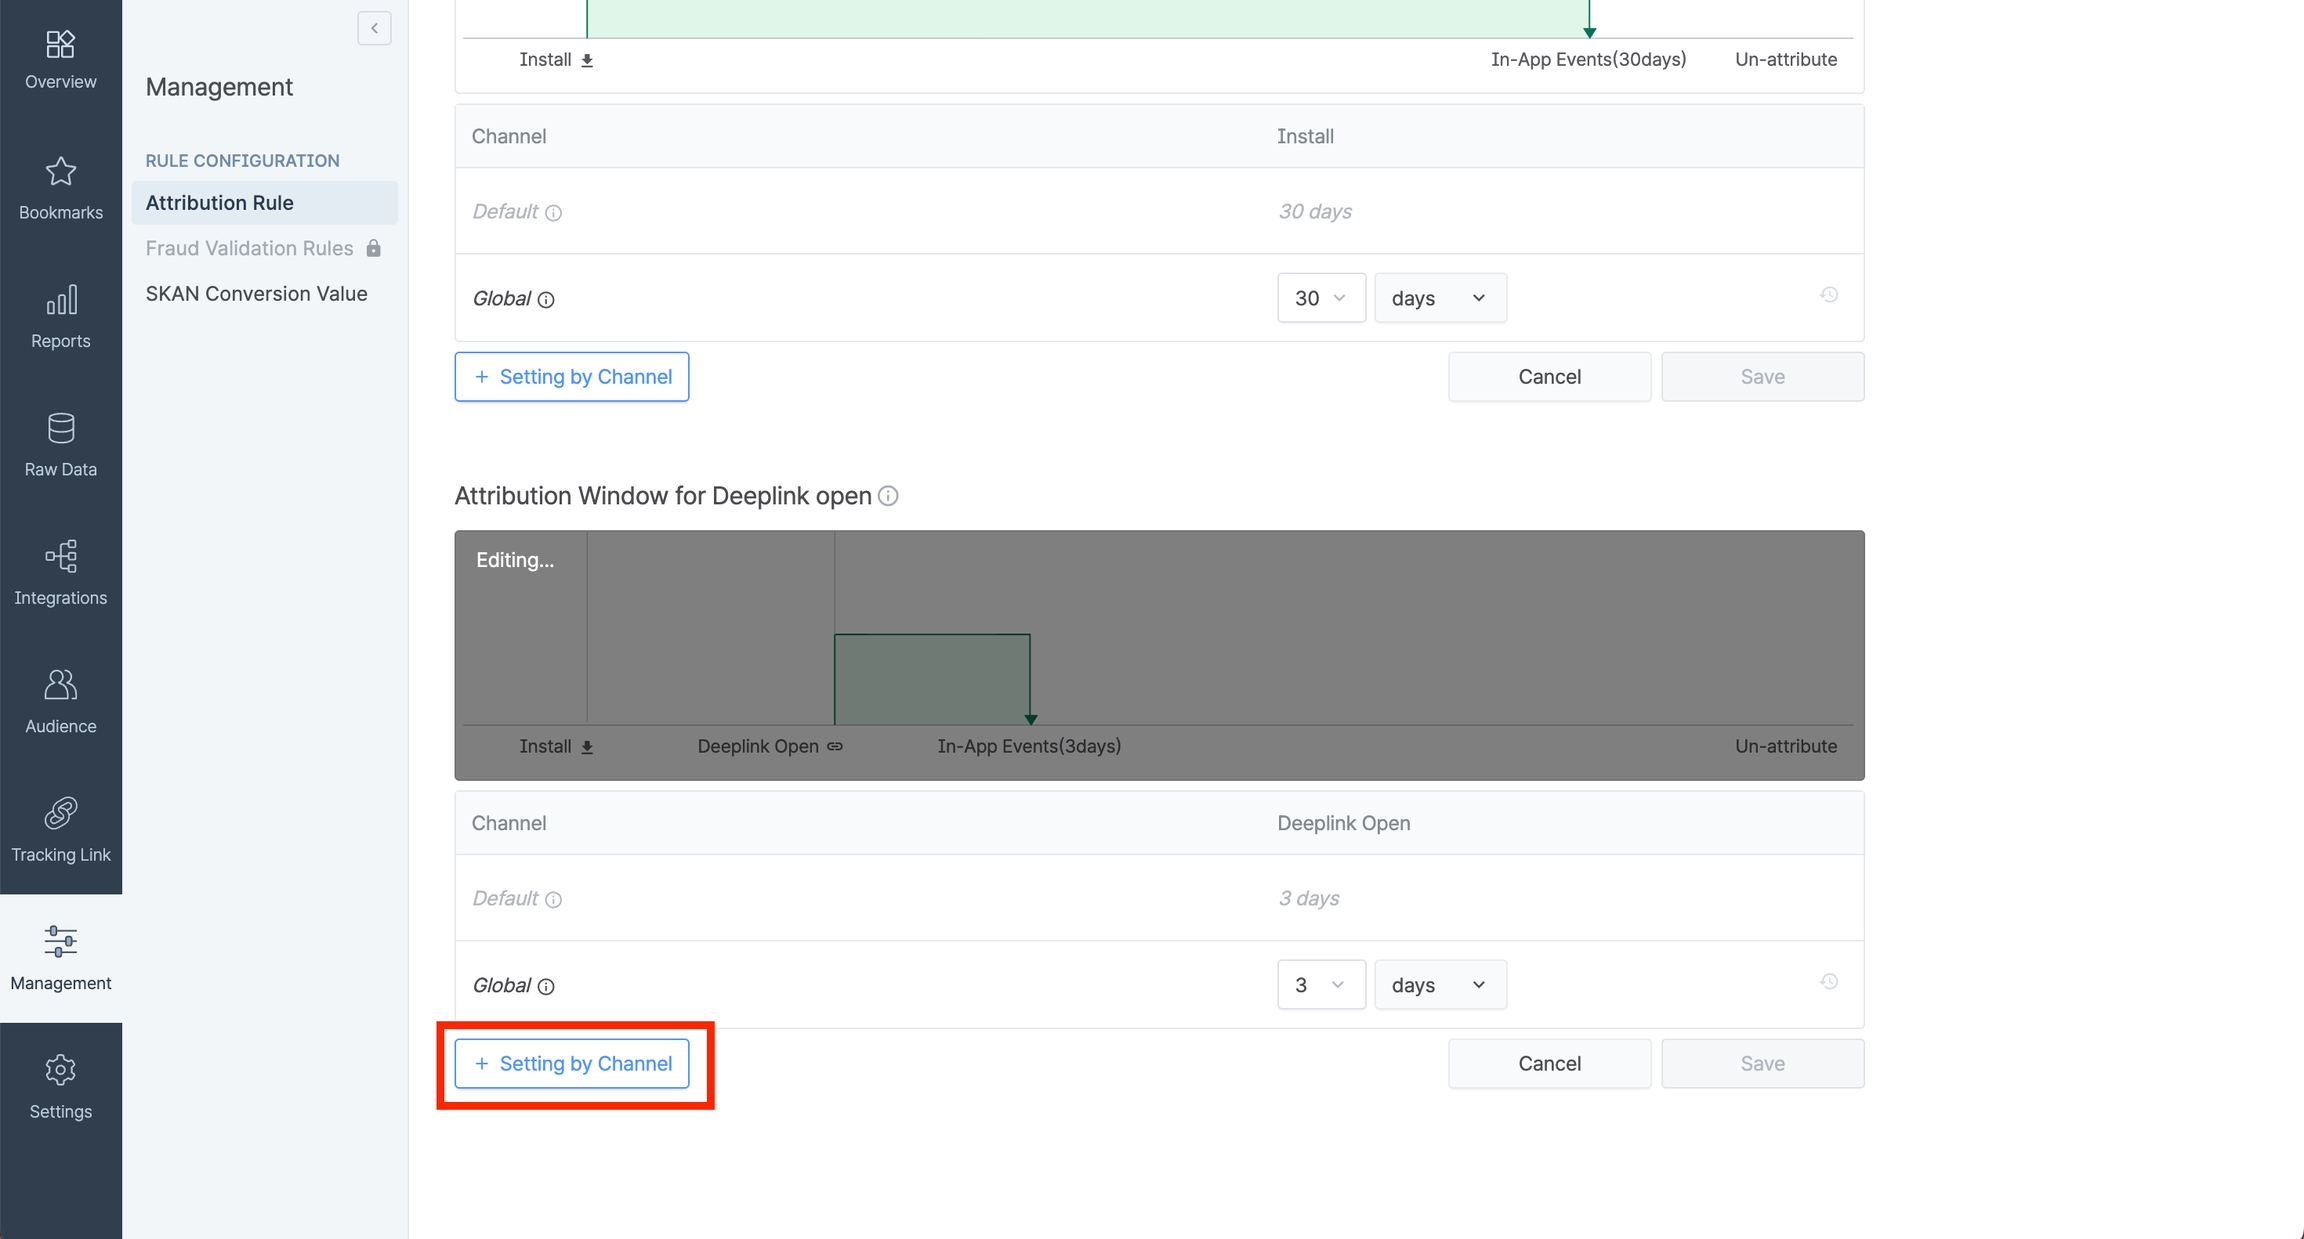Open the Audience people icon
The height and width of the screenshot is (1239, 2304).
pos(60,685)
